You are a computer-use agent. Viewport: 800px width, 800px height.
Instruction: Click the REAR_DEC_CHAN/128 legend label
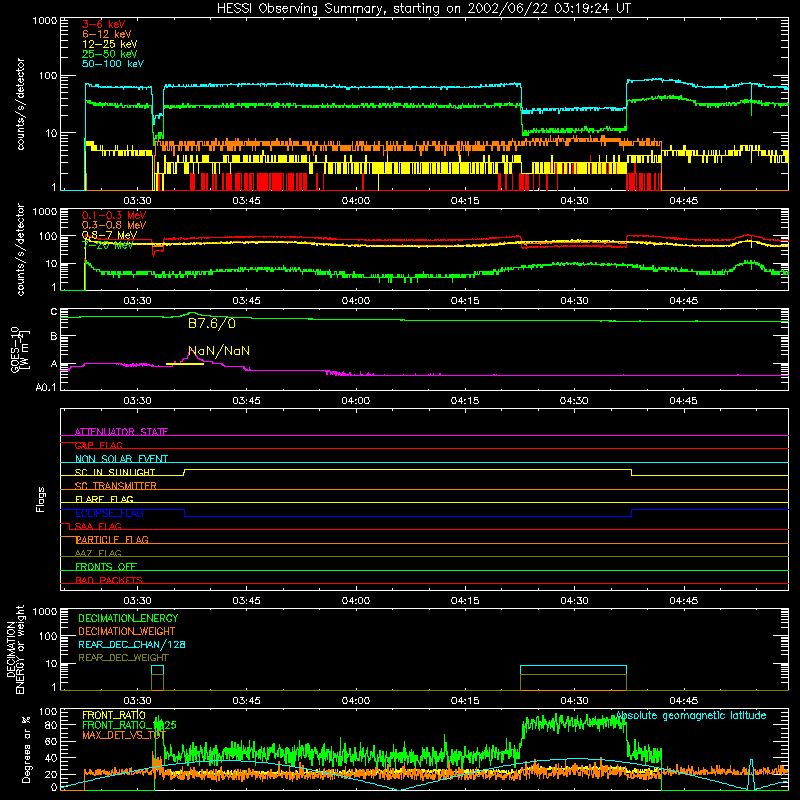(x=132, y=644)
